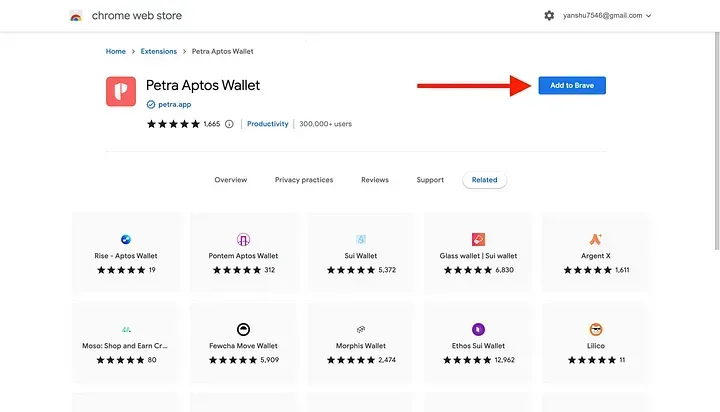Switch to the Overview tab

pos(231,180)
